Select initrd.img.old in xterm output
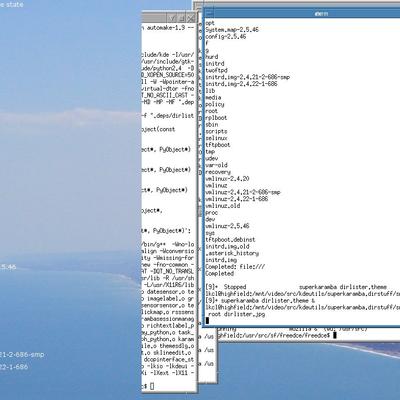 click(x=227, y=246)
